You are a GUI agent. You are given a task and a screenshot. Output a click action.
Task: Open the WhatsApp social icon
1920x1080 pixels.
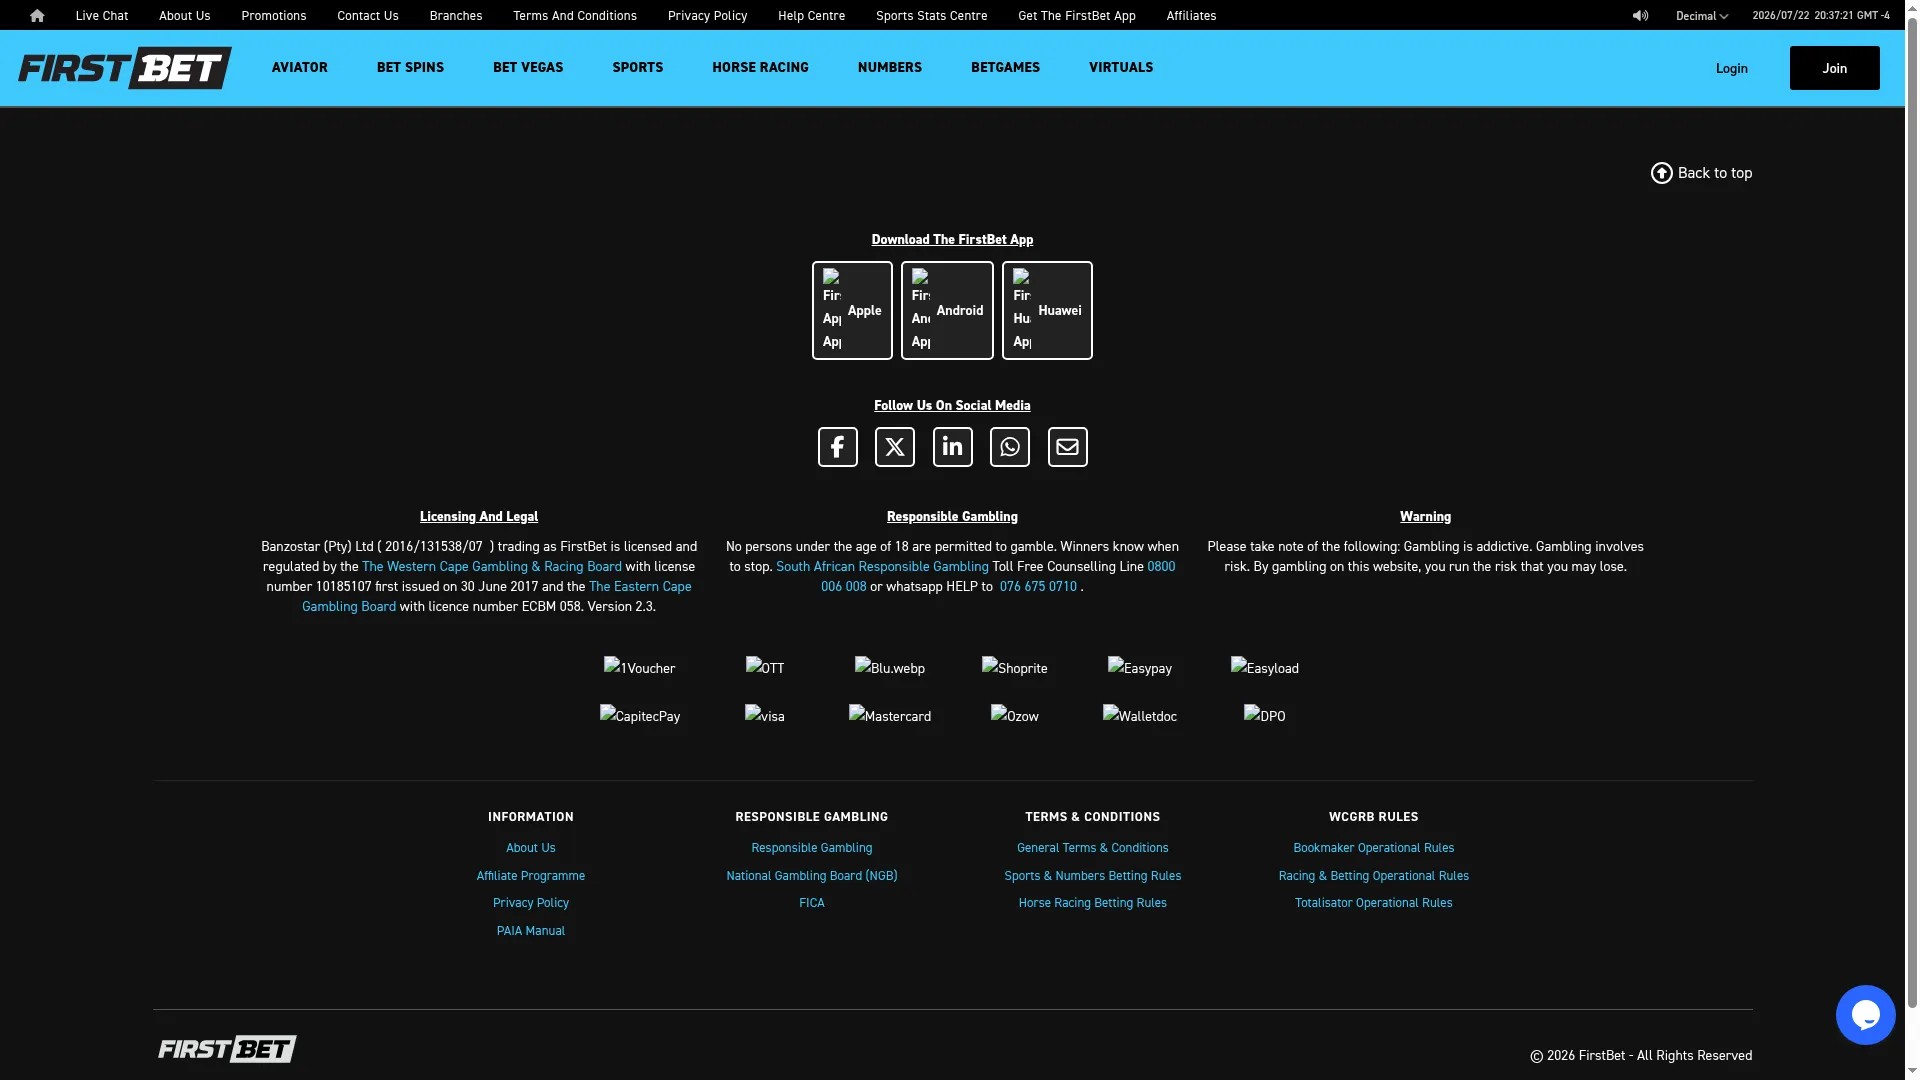[1010, 447]
